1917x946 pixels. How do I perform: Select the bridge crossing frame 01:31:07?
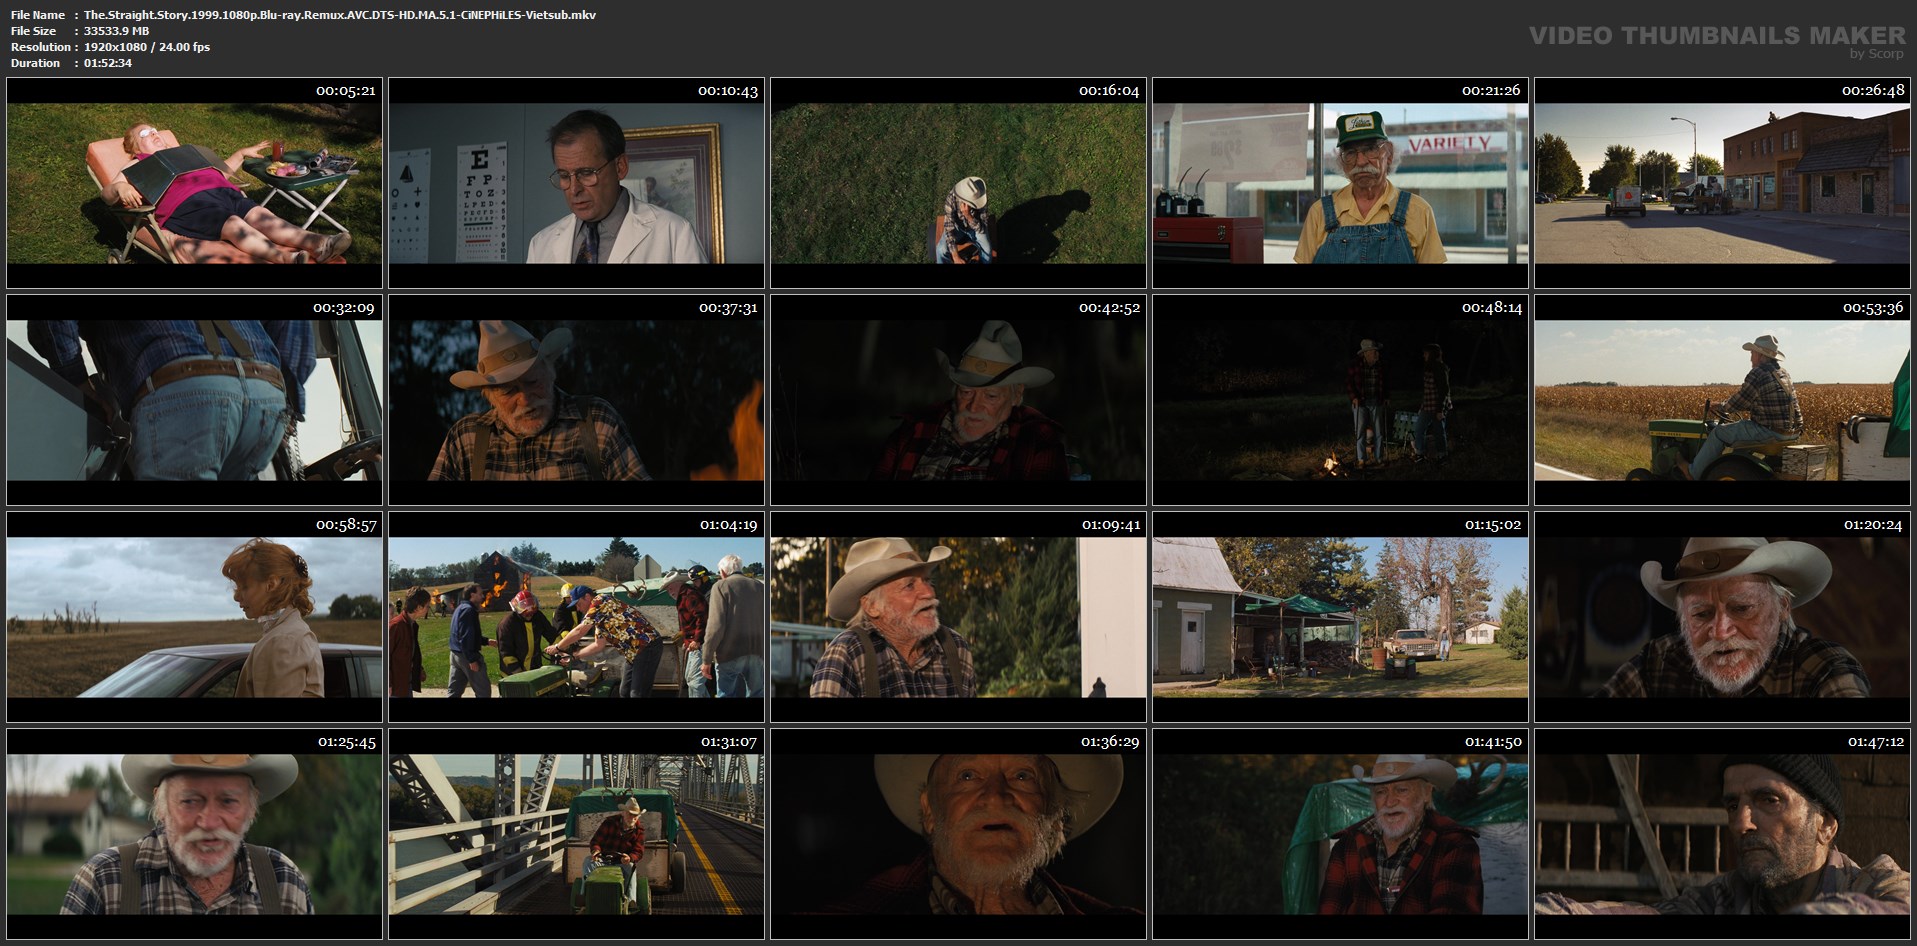(576, 834)
